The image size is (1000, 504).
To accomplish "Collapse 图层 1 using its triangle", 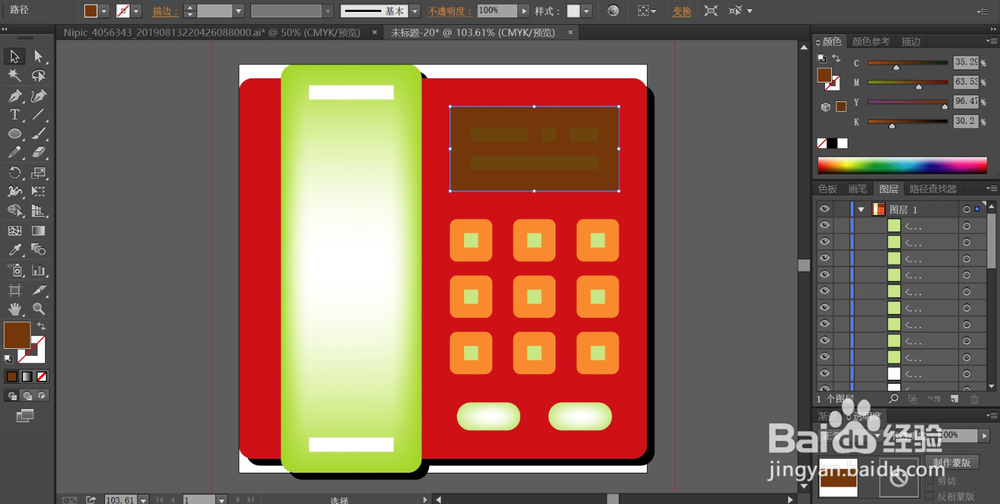I will click(862, 209).
